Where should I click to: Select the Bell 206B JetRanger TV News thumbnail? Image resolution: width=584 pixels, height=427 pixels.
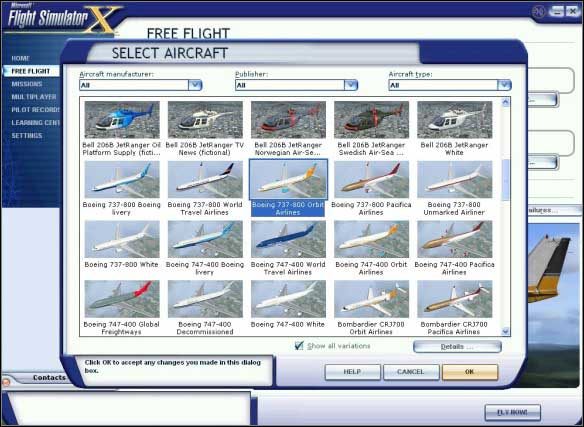tap(205, 120)
